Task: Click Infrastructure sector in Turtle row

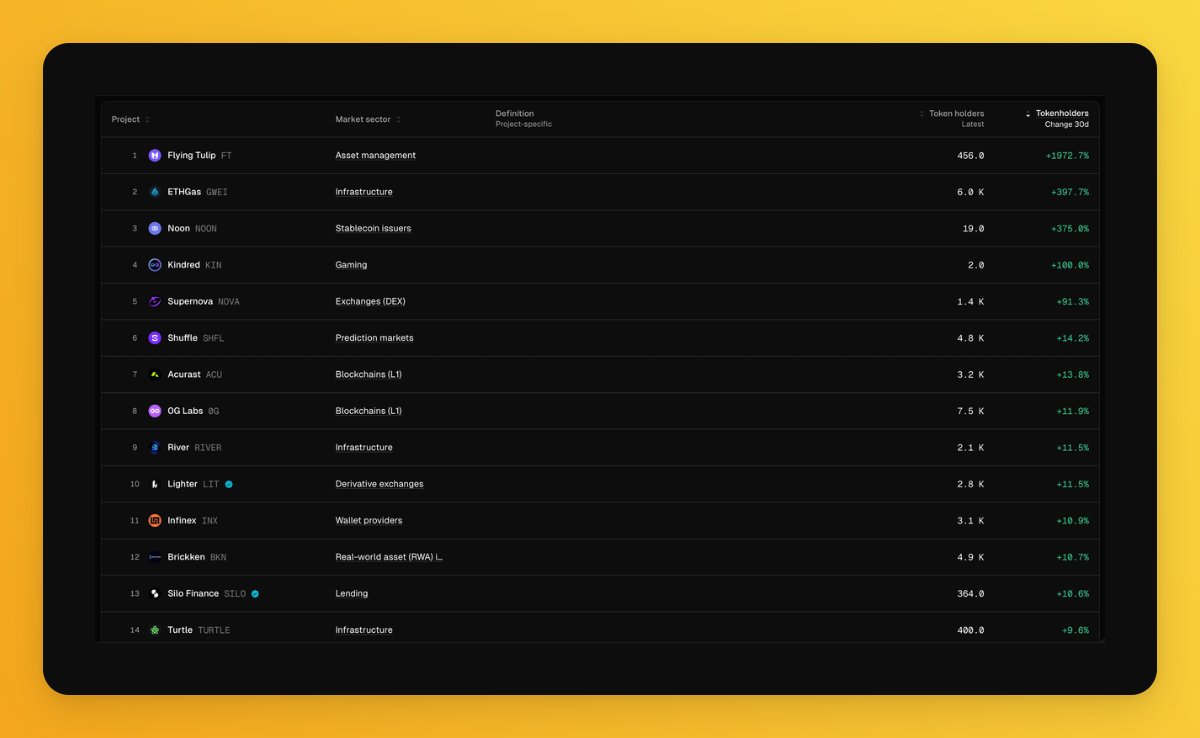Action: coord(364,630)
